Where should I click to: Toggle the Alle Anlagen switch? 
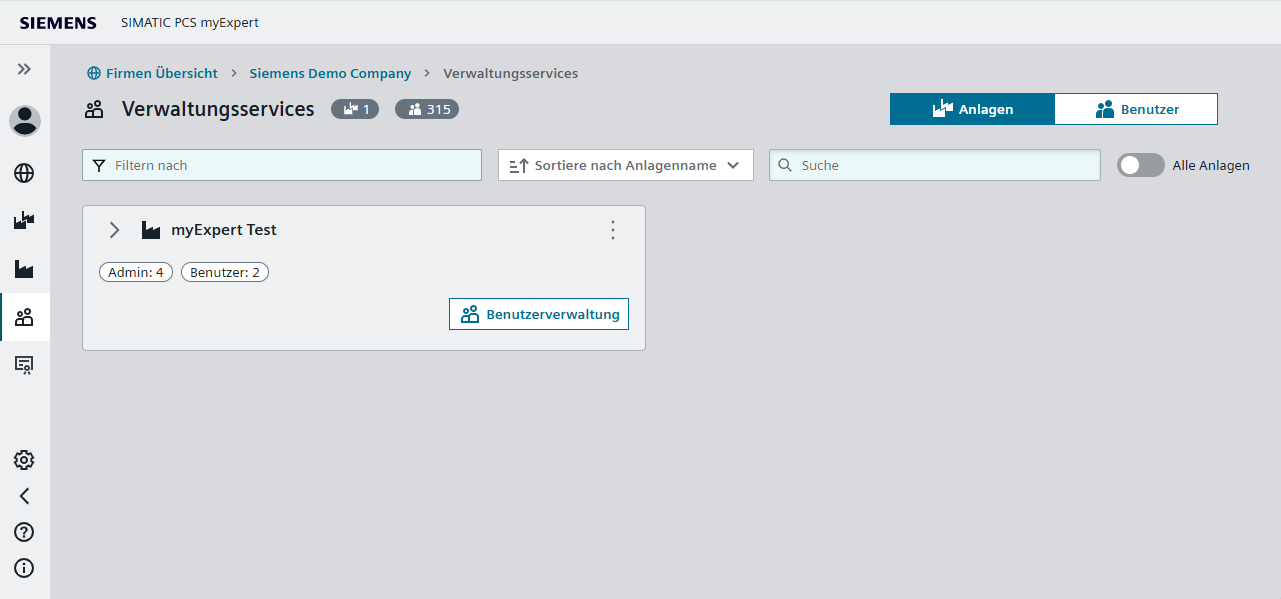(1140, 166)
